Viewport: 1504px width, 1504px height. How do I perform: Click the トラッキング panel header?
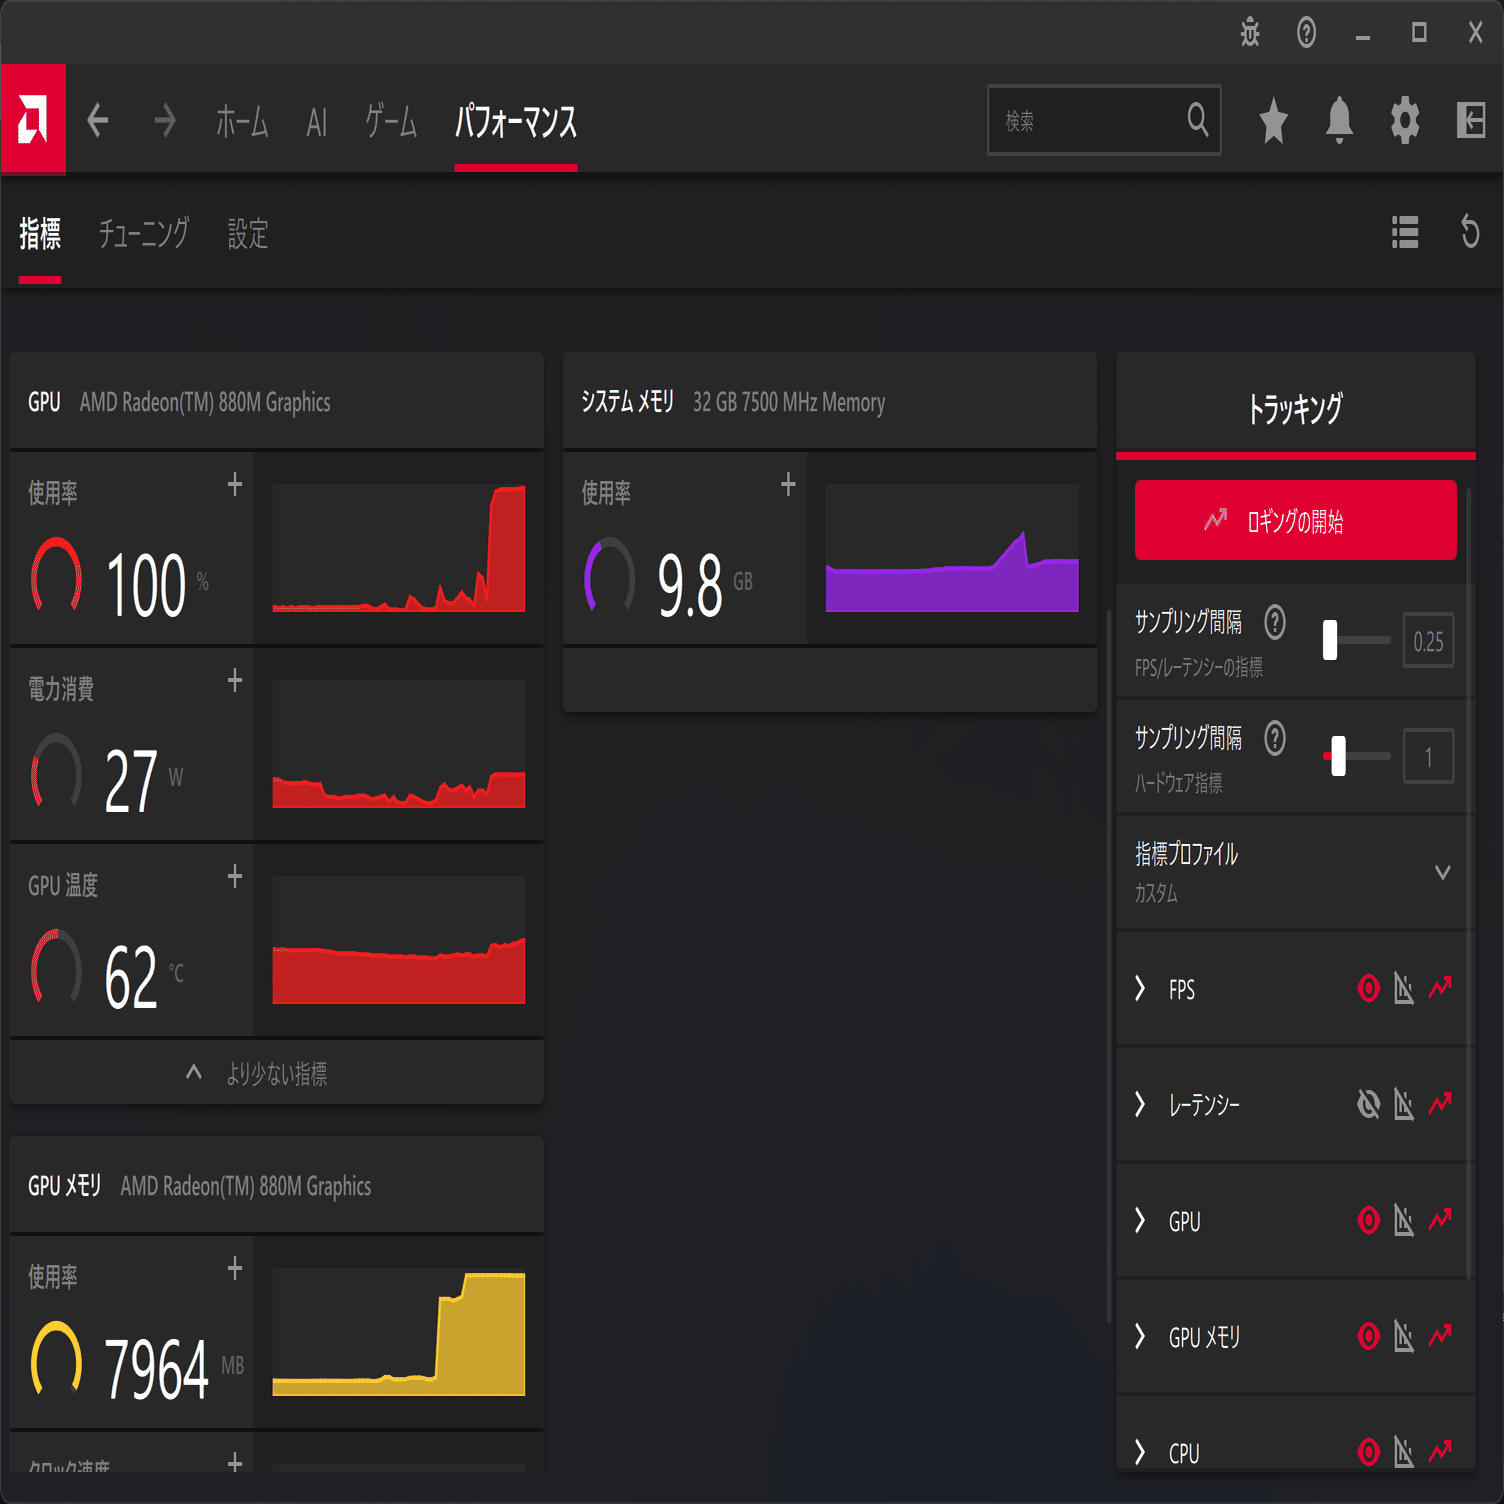point(1296,407)
